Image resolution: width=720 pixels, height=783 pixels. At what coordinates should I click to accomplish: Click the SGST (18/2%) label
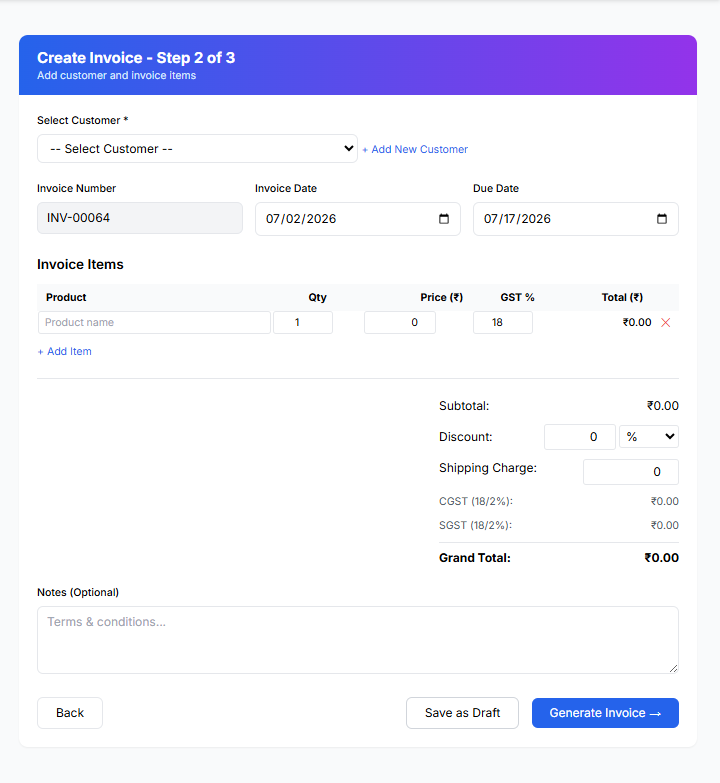pos(475,525)
